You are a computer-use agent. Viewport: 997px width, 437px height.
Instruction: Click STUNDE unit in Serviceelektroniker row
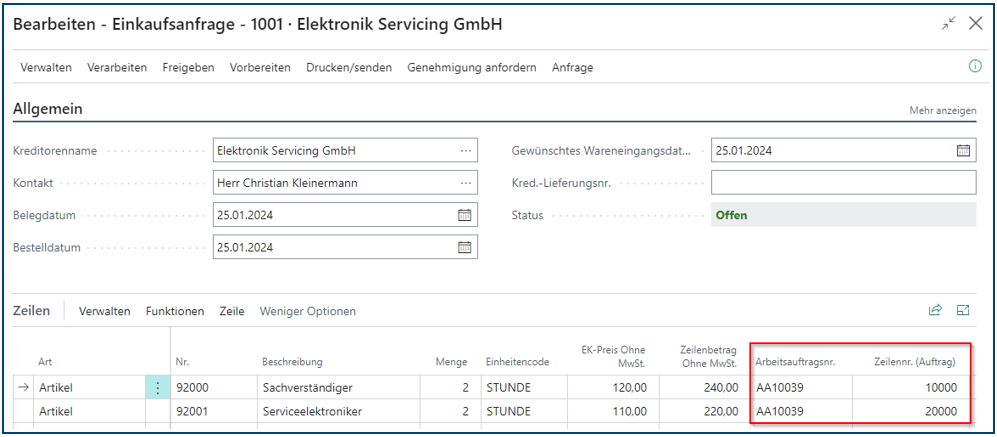tap(508, 412)
